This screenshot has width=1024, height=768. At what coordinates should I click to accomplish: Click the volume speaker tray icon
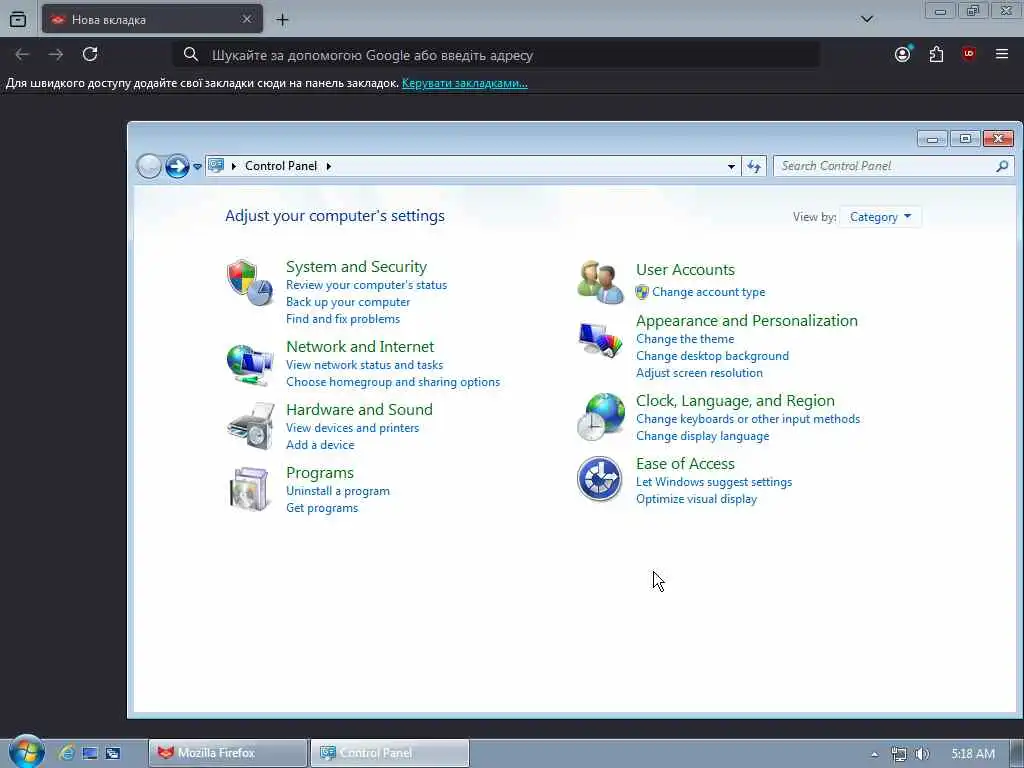coord(922,754)
